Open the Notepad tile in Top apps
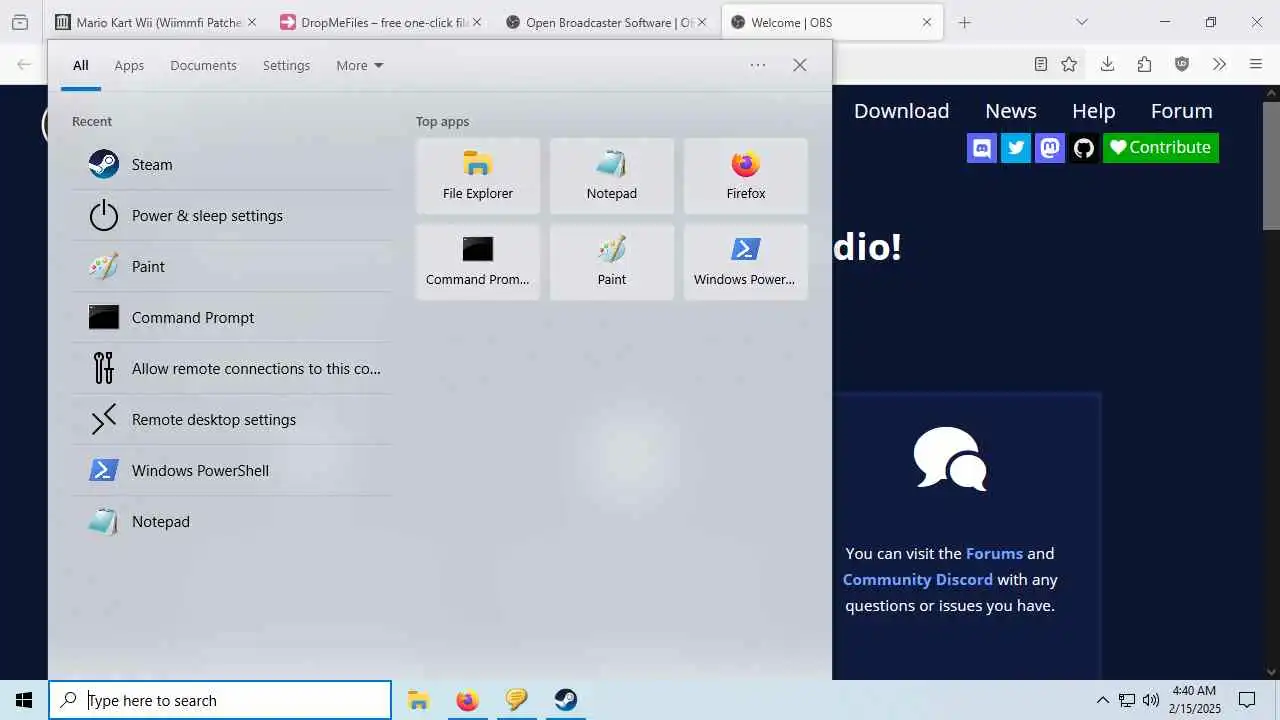The height and width of the screenshot is (720, 1280). click(x=612, y=176)
